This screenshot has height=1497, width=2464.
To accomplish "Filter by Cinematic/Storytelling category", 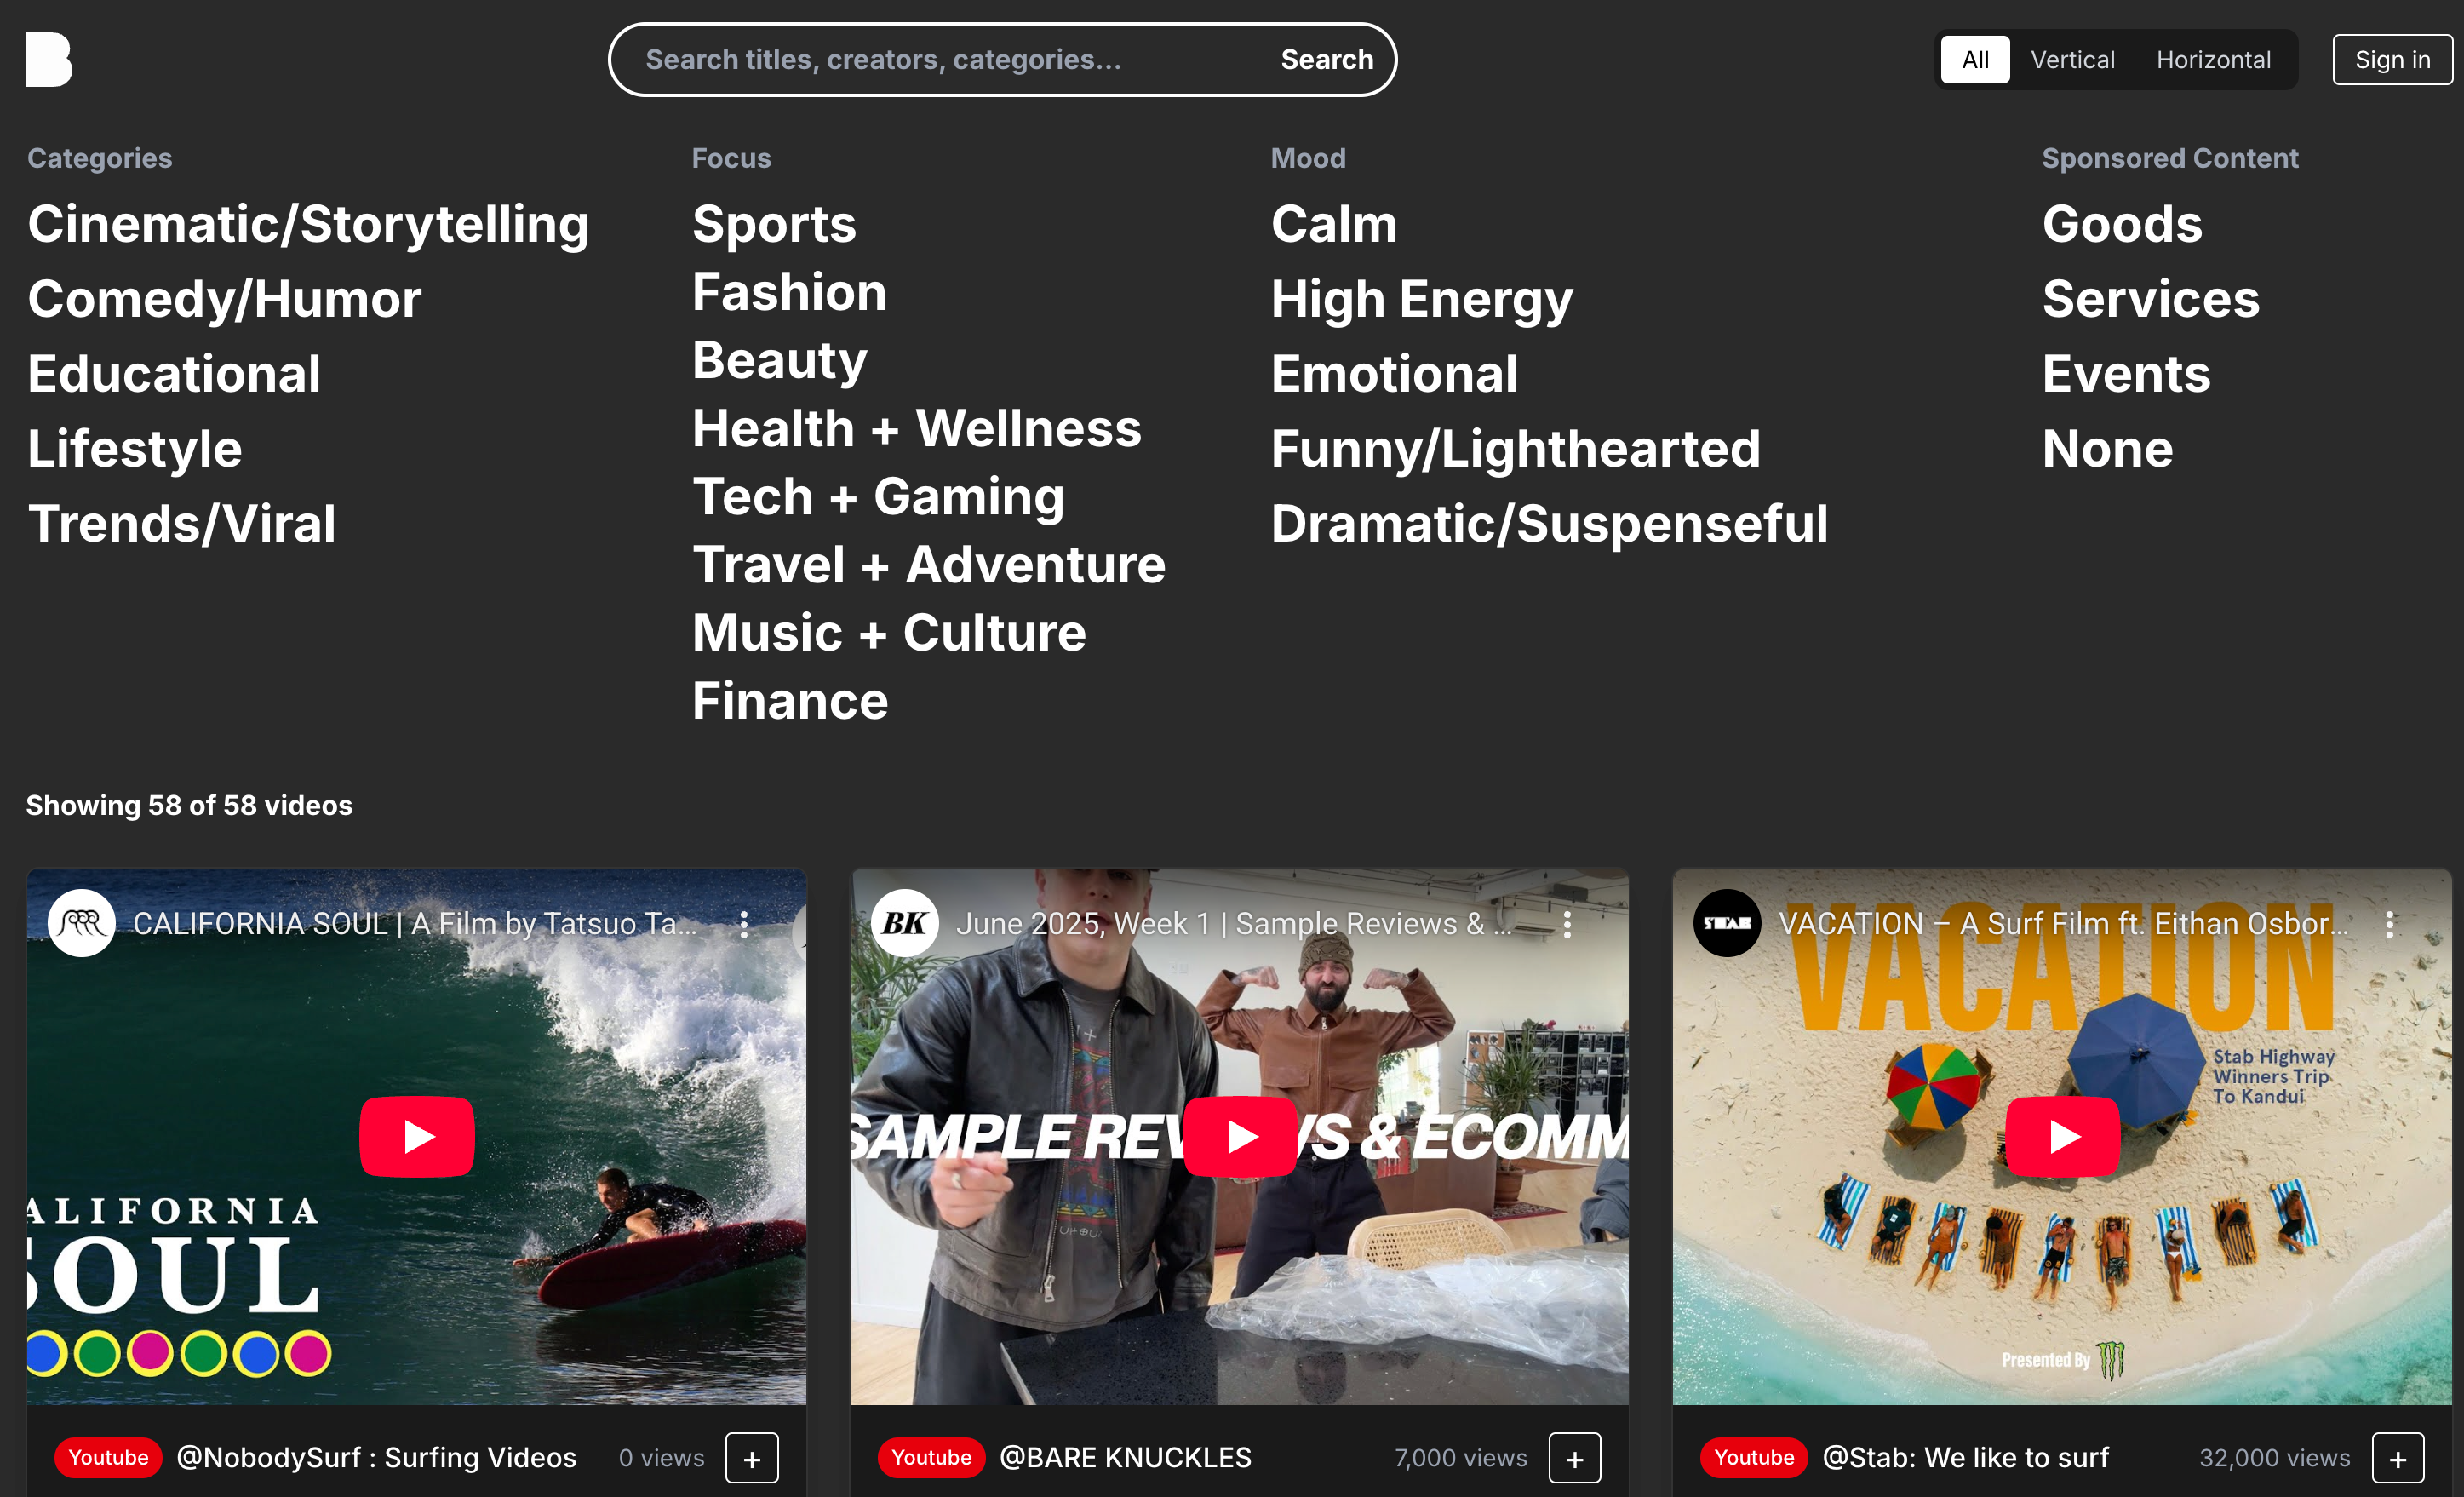I will tap(308, 224).
